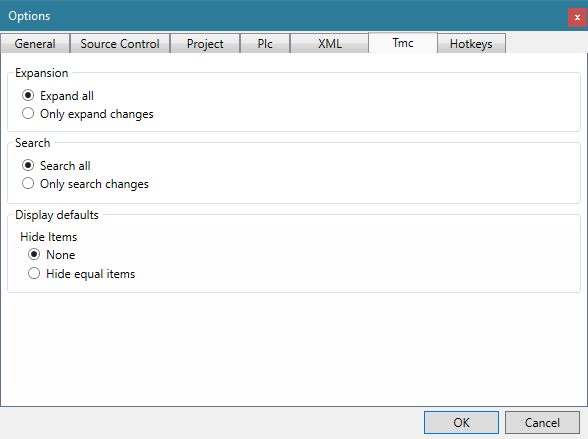Image resolution: width=588 pixels, height=439 pixels.
Task: Click the Display defaults group label
Action: pos(57,215)
